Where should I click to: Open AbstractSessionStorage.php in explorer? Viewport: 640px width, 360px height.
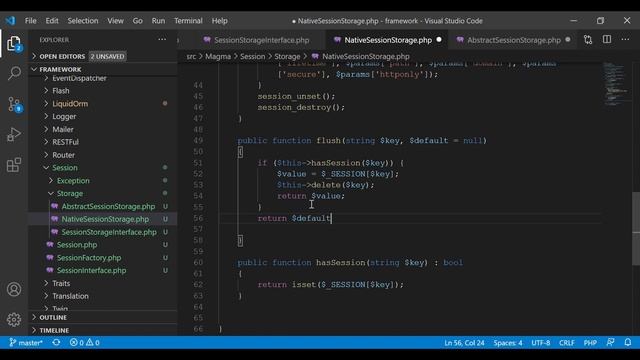pyautogui.click(x=108, y=207)
